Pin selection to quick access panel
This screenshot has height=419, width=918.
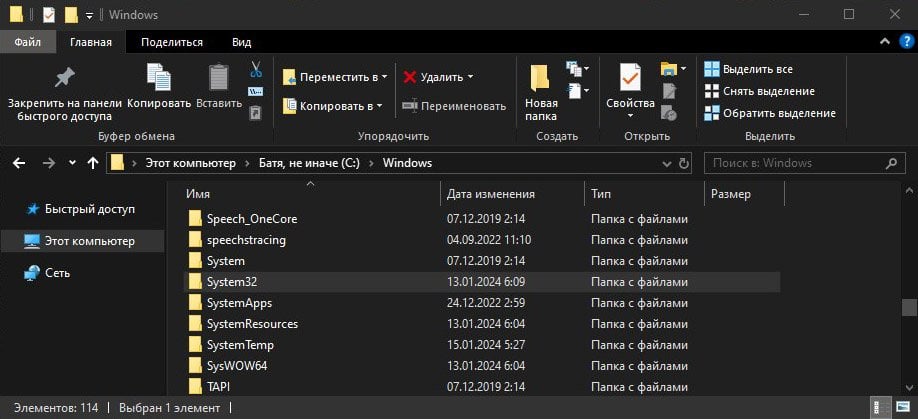point(64,94)
